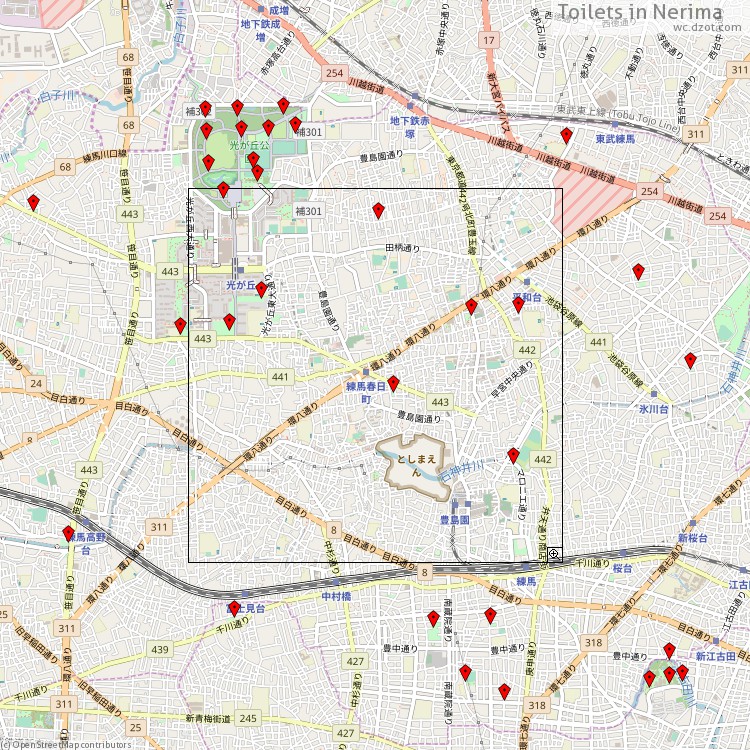Click the toilet marker above 氷川台 on right edge
750x750 pixels.
pos(690,360)
